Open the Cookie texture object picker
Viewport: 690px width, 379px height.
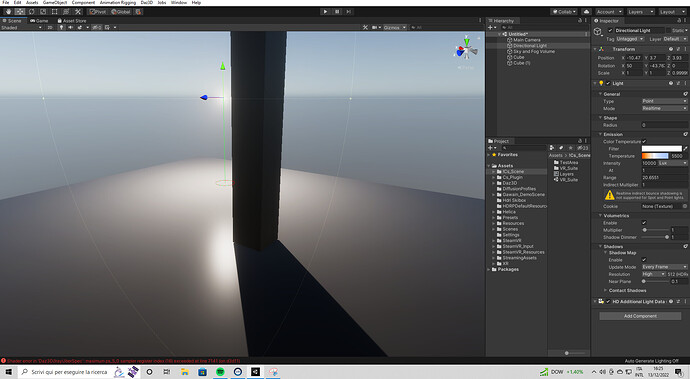point(685,206)
